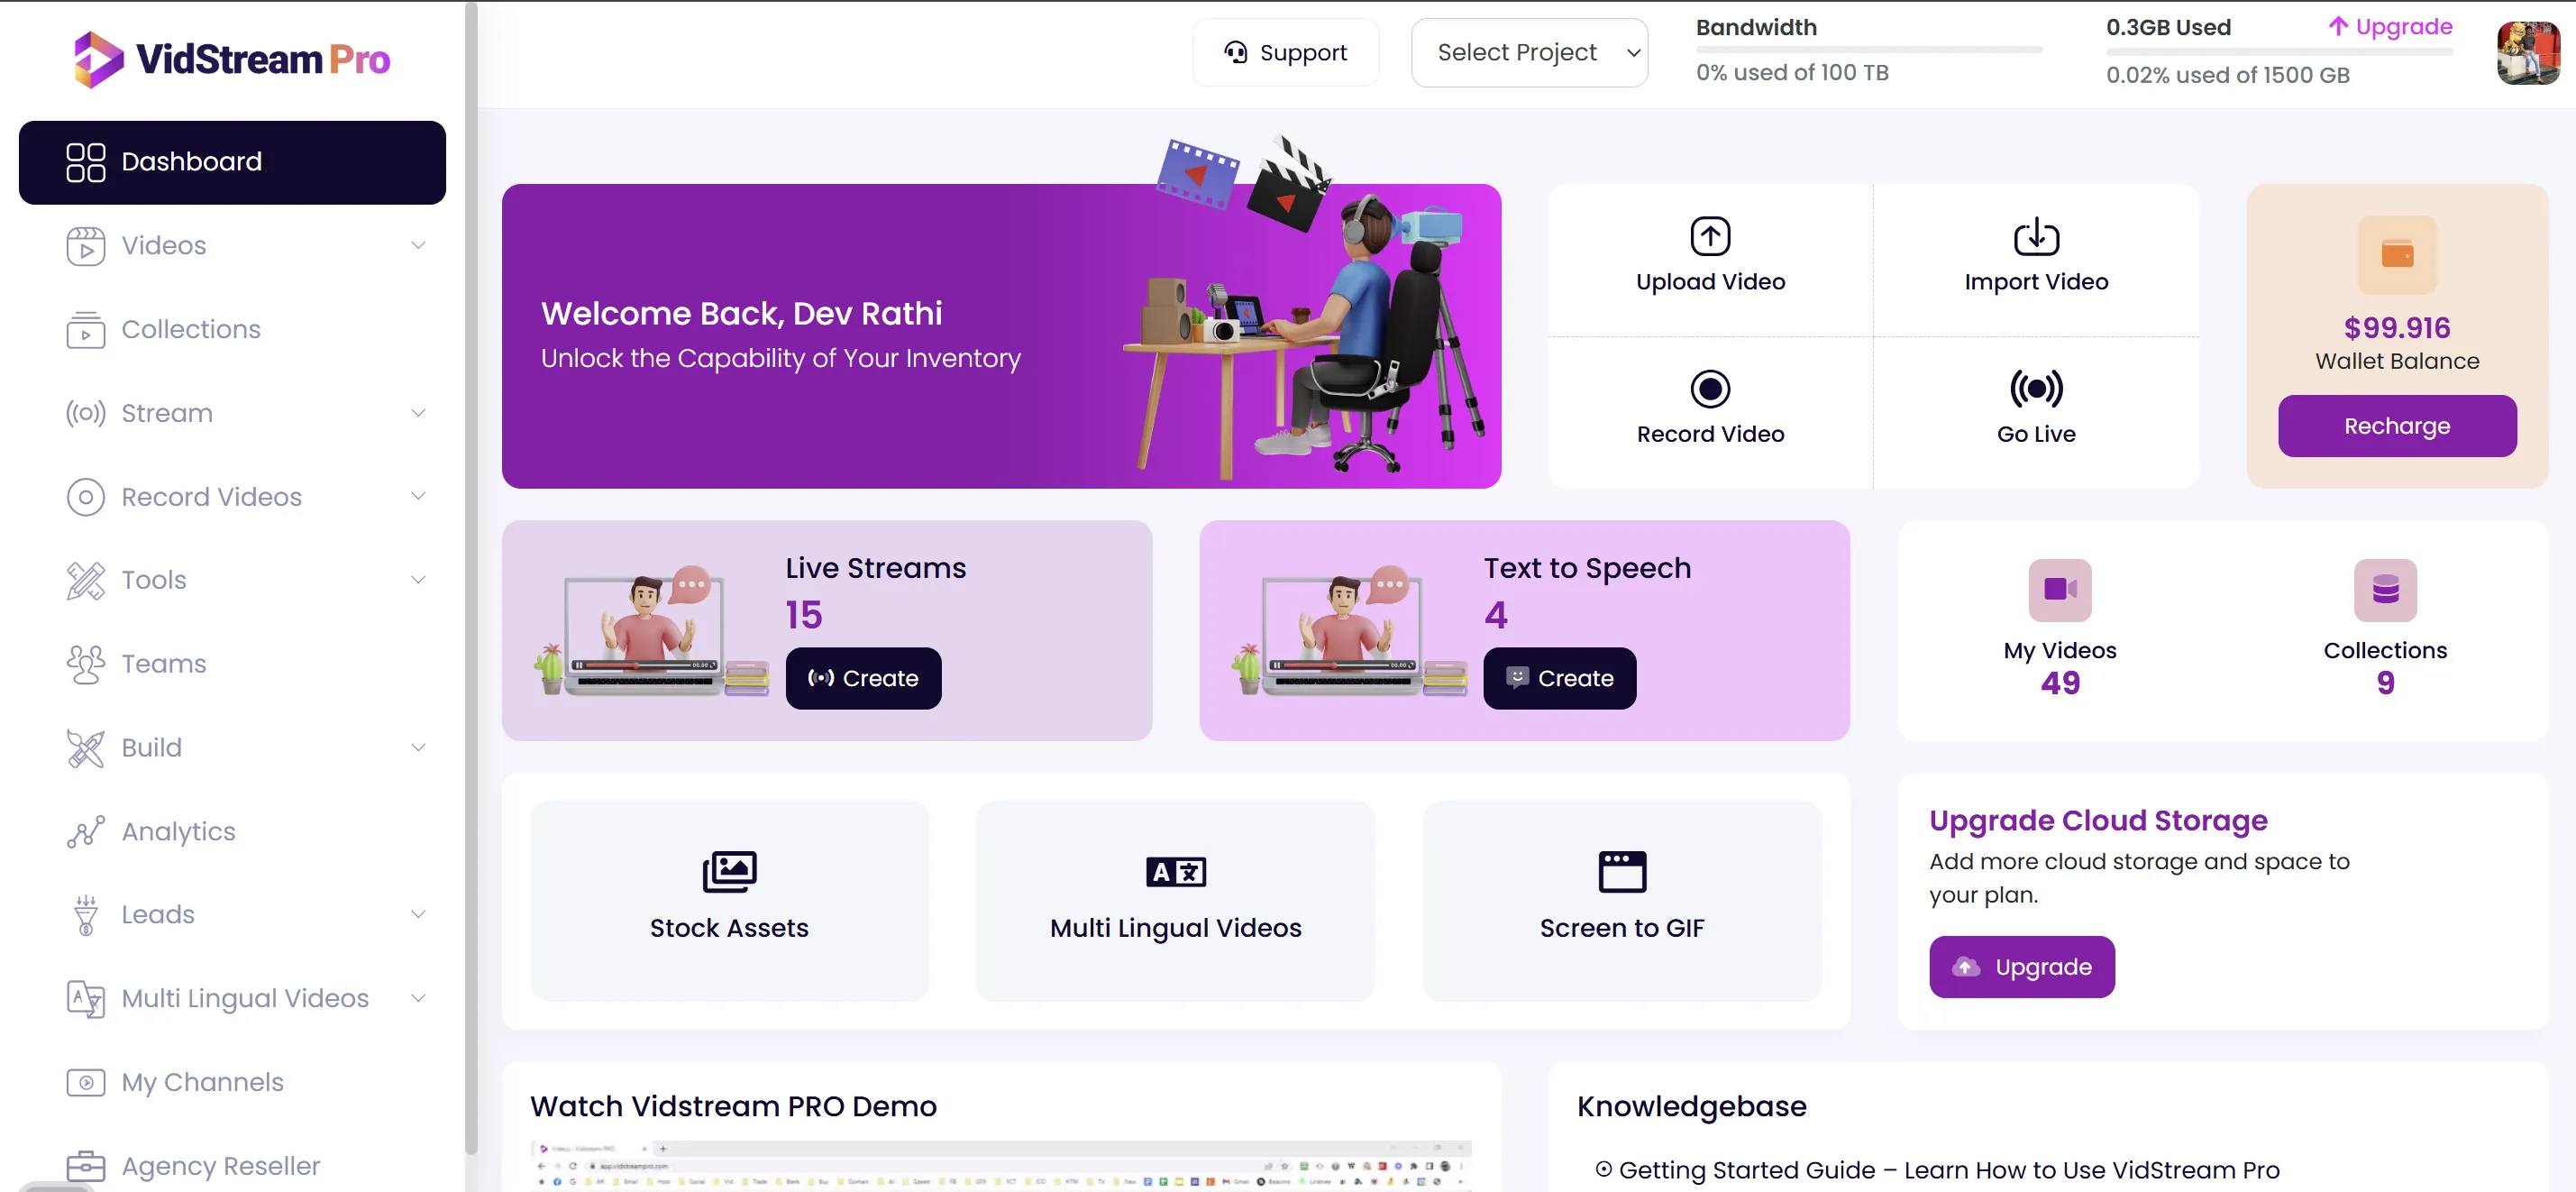Click the Upgrade cloud storage button

[x=2021, y=968]
